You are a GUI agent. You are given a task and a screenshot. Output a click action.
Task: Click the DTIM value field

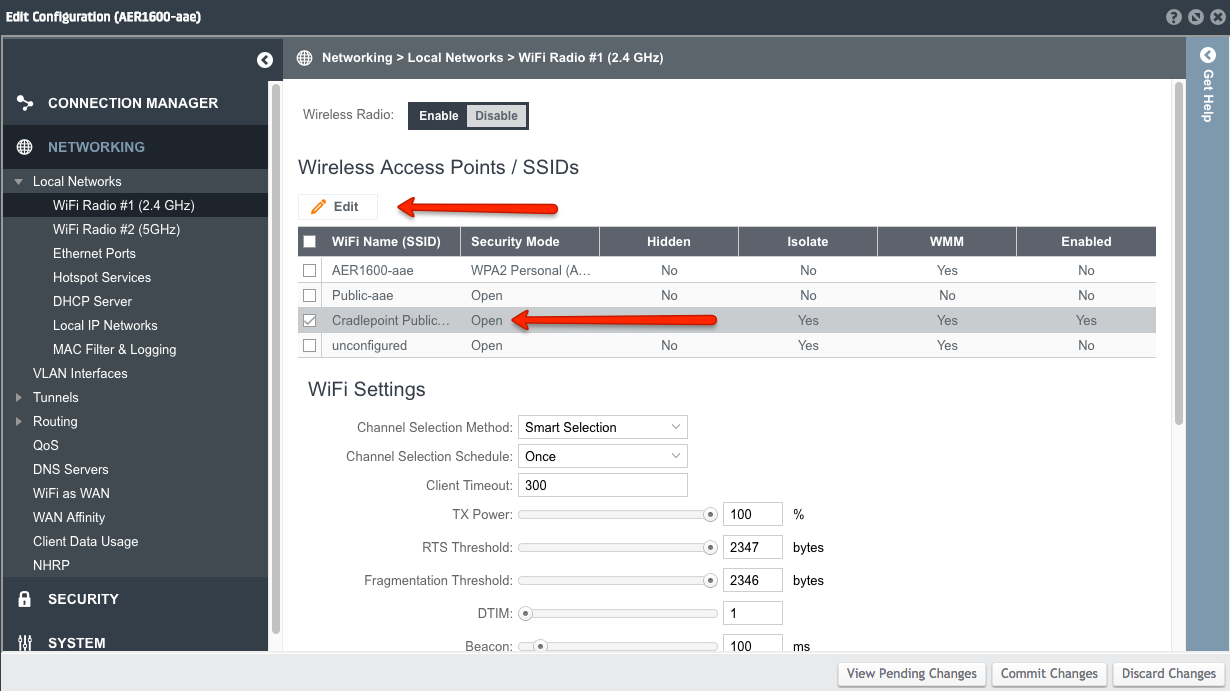[x=752, y=613]
